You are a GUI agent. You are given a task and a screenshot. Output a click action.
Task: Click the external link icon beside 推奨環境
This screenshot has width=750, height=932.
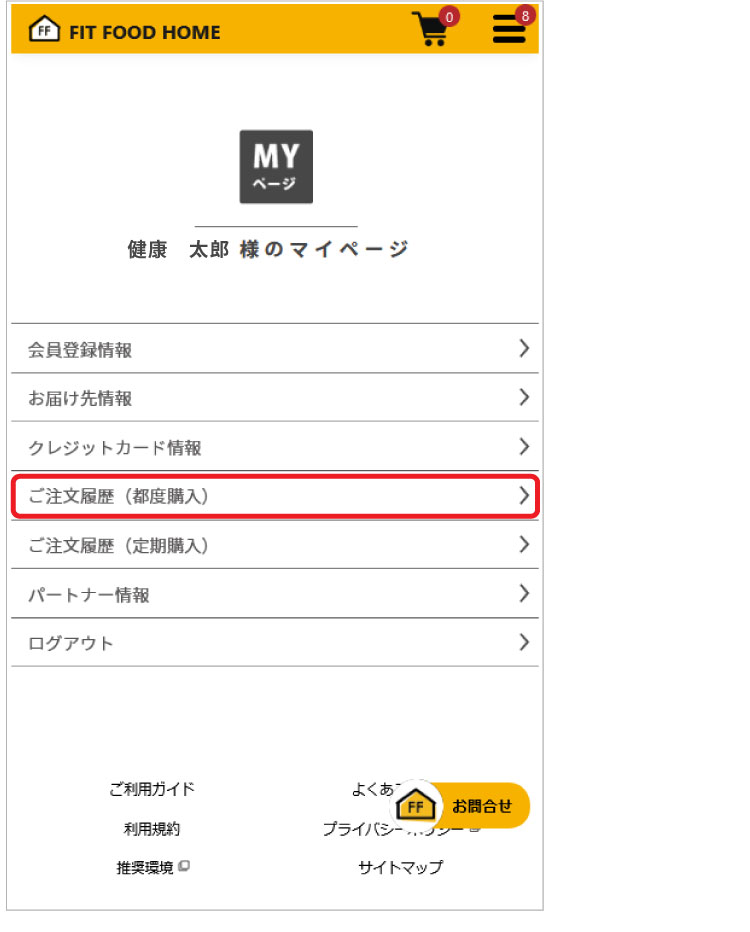pyautogui.click(x=184, y=866)
